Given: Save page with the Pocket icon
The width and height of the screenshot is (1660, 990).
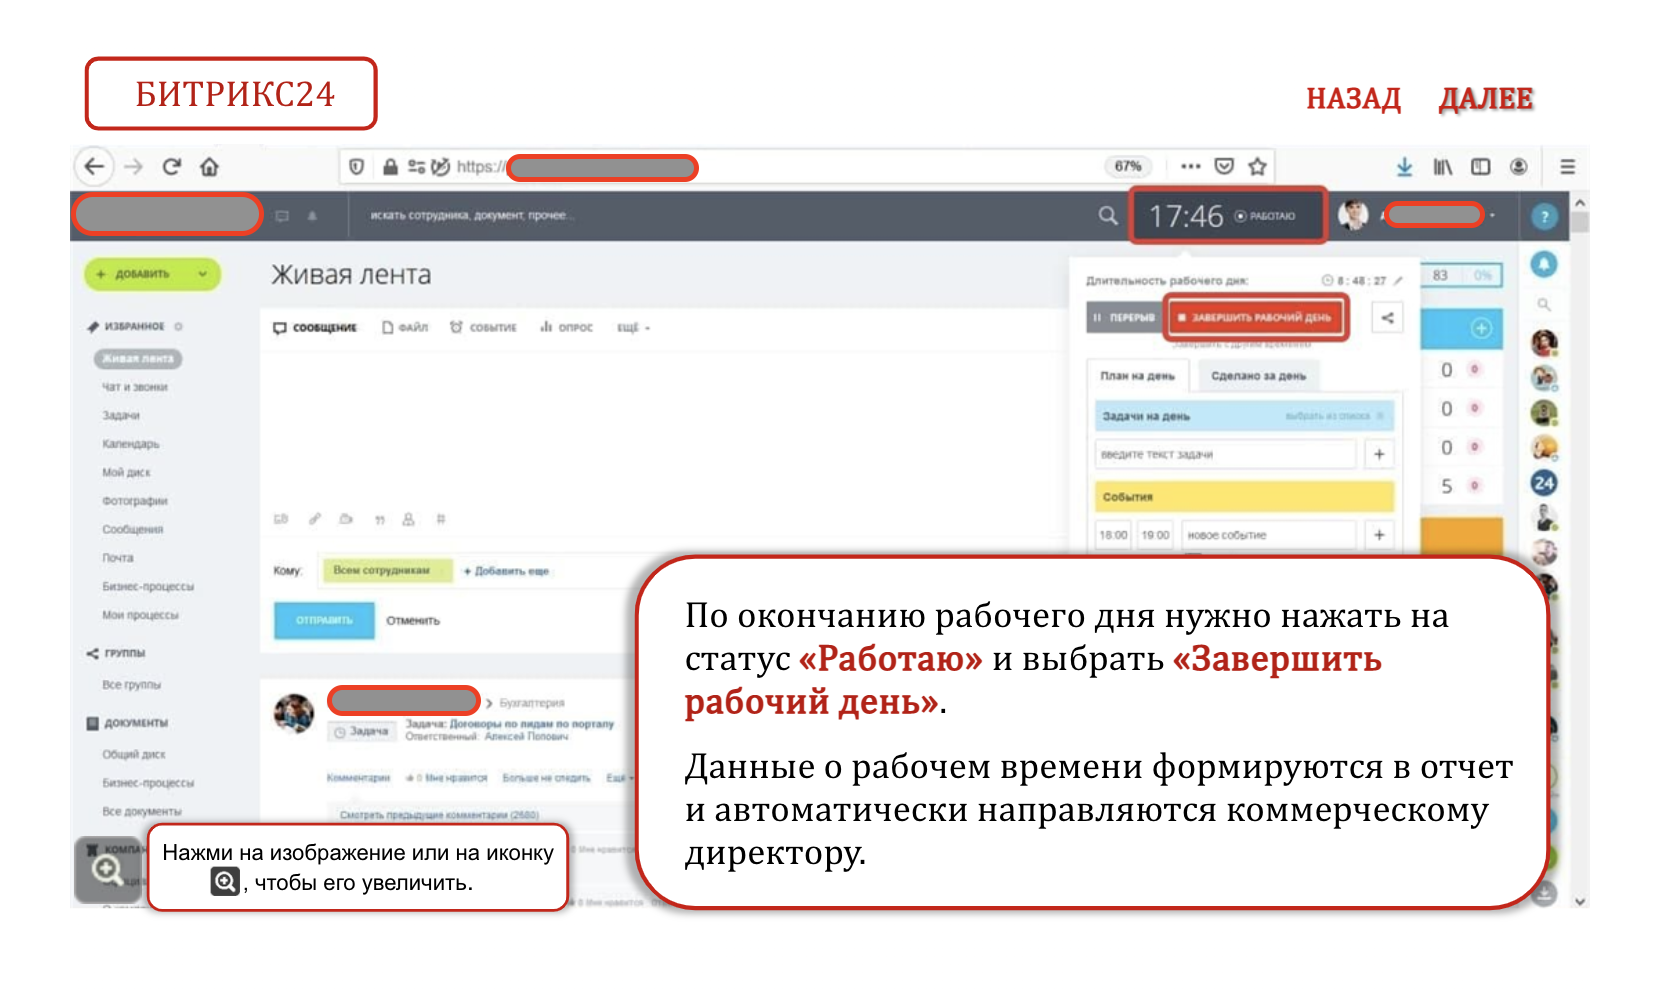Looking at the screenshot, I should pos(1224,167).
